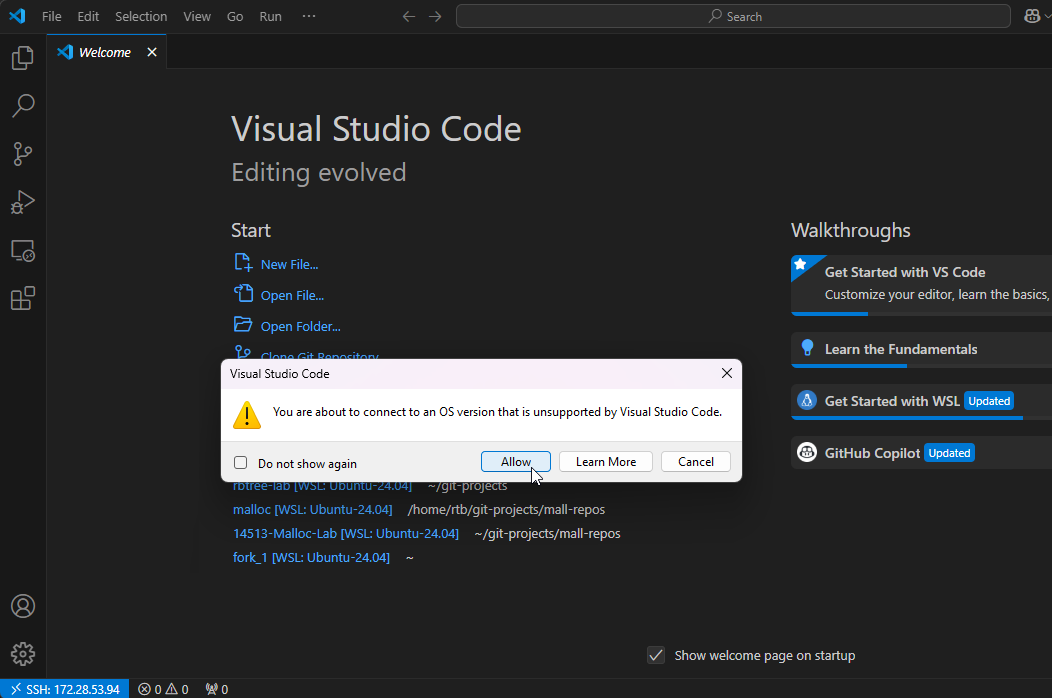1052x698 pixels.
Task: Open the Explorer view in activity bar
Action: coord(23,58)
